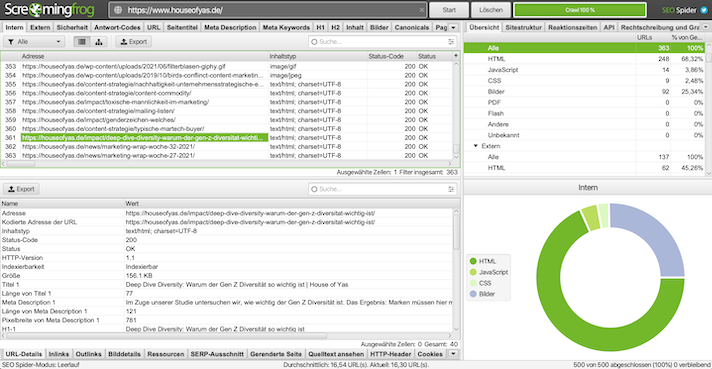Click the plus icon to add table columns
Viewport: 712px width, 369px height.
coord(456,56)
